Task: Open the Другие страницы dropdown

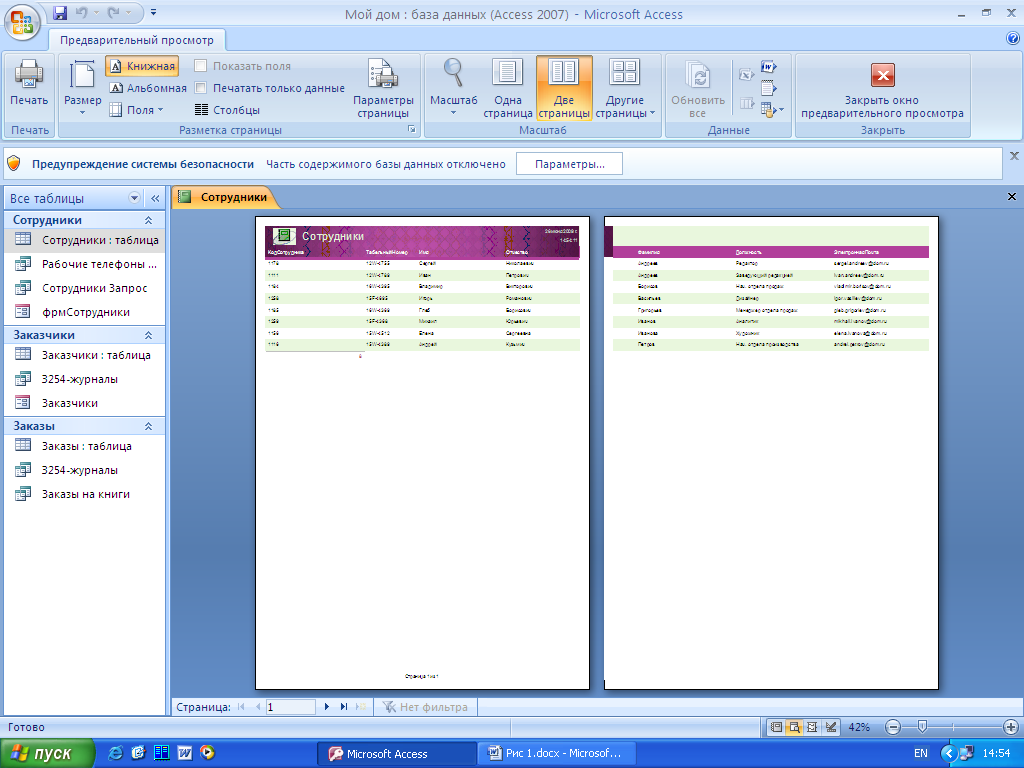Action: click(625, 88)
